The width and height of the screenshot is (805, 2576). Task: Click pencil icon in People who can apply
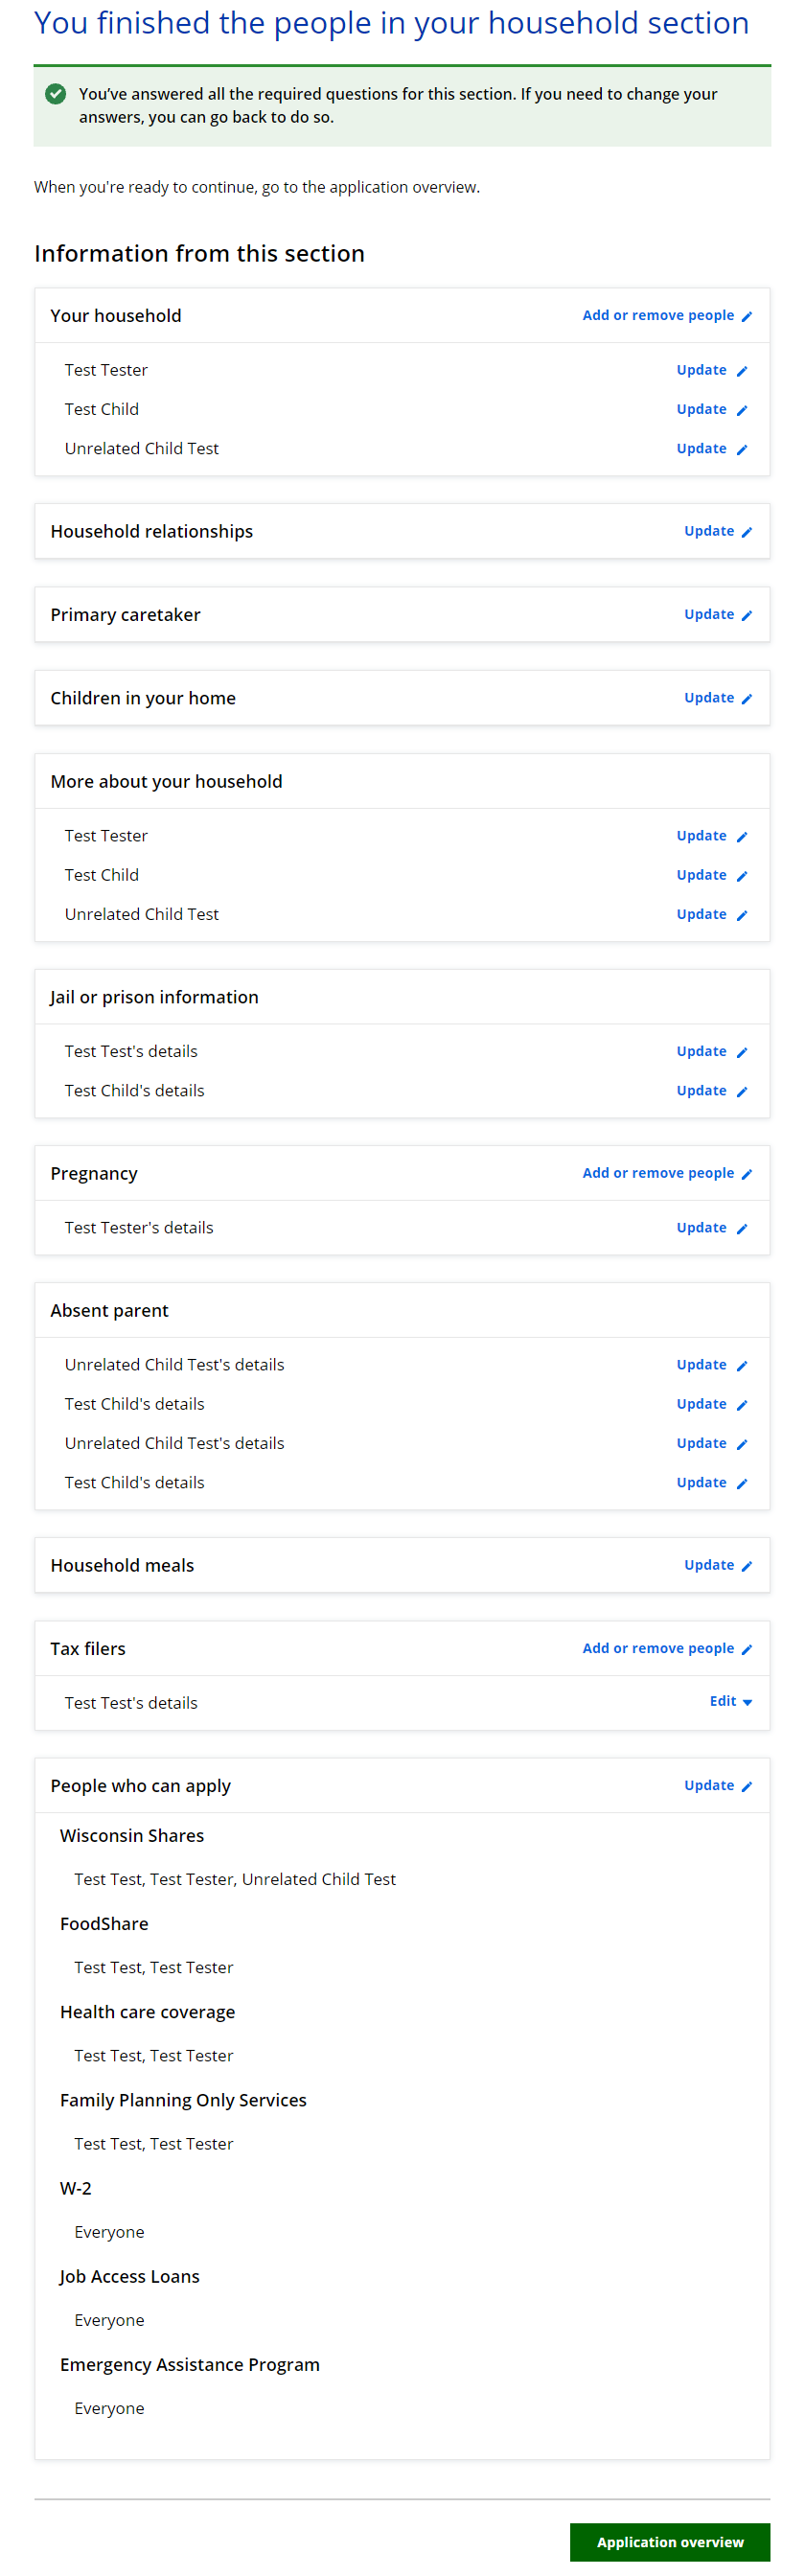tap(747, 1786)
